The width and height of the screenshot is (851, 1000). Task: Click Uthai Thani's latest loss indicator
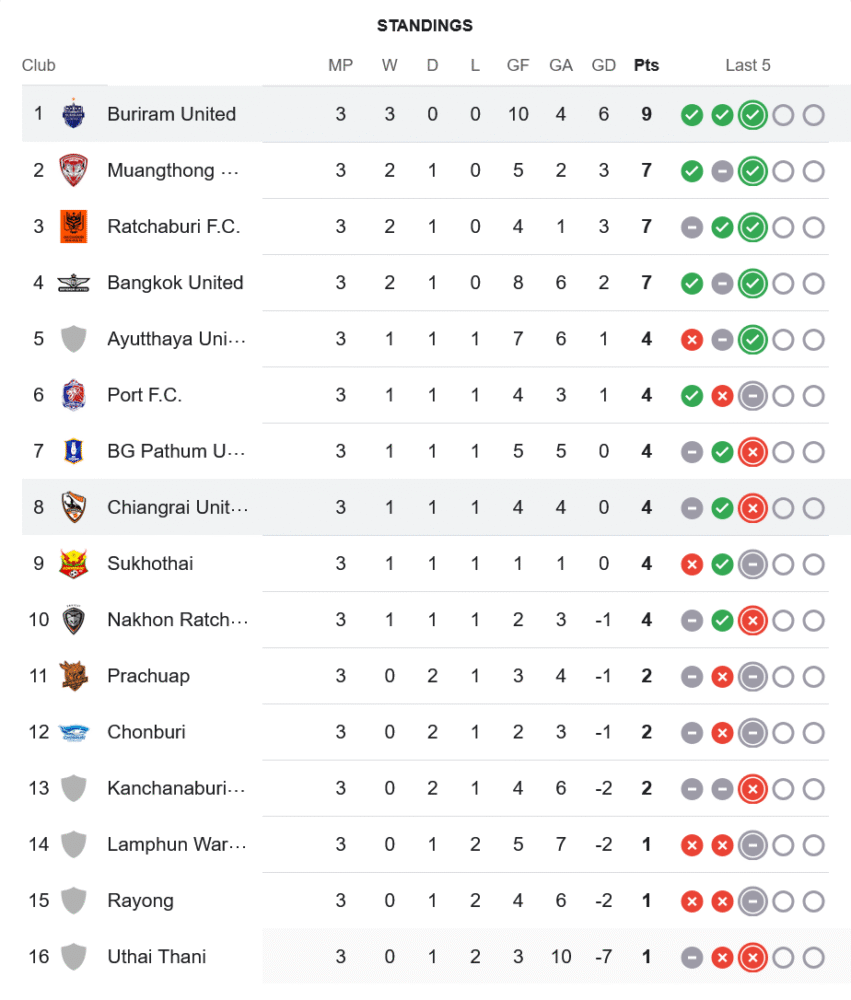752,957
